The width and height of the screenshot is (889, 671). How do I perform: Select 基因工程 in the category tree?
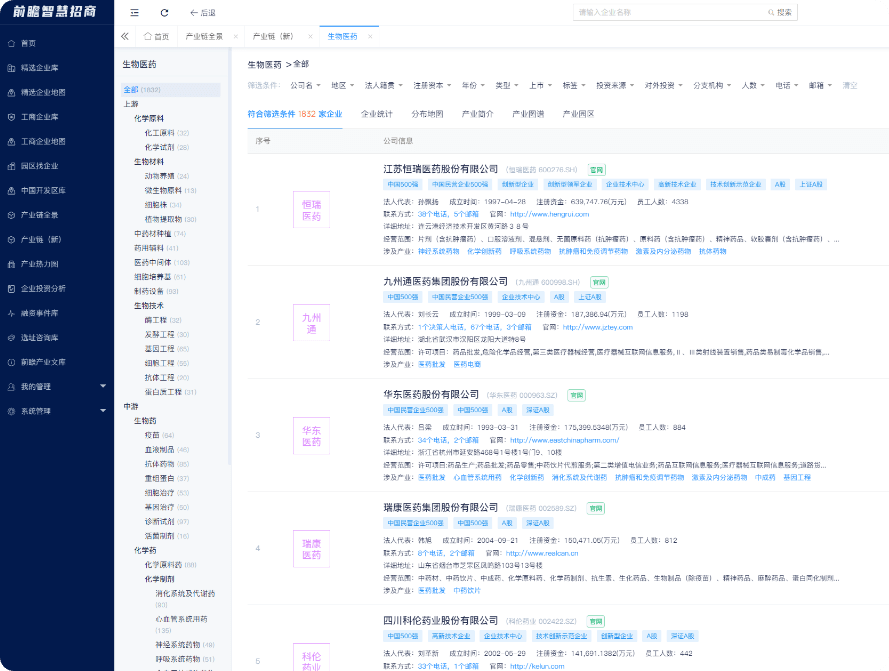tap(167, 349)
